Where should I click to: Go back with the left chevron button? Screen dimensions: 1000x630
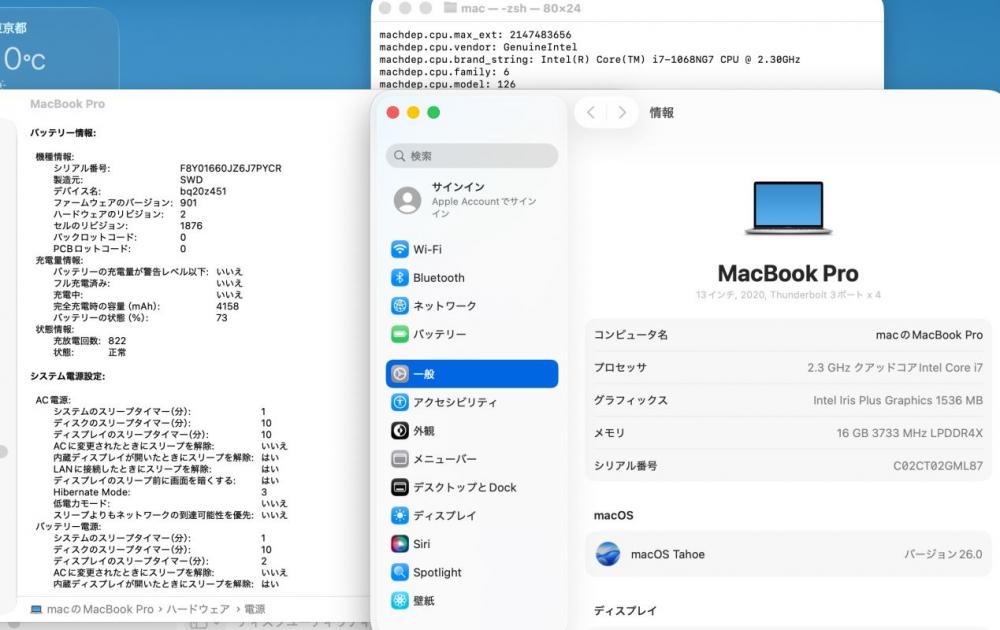[591, 113]
